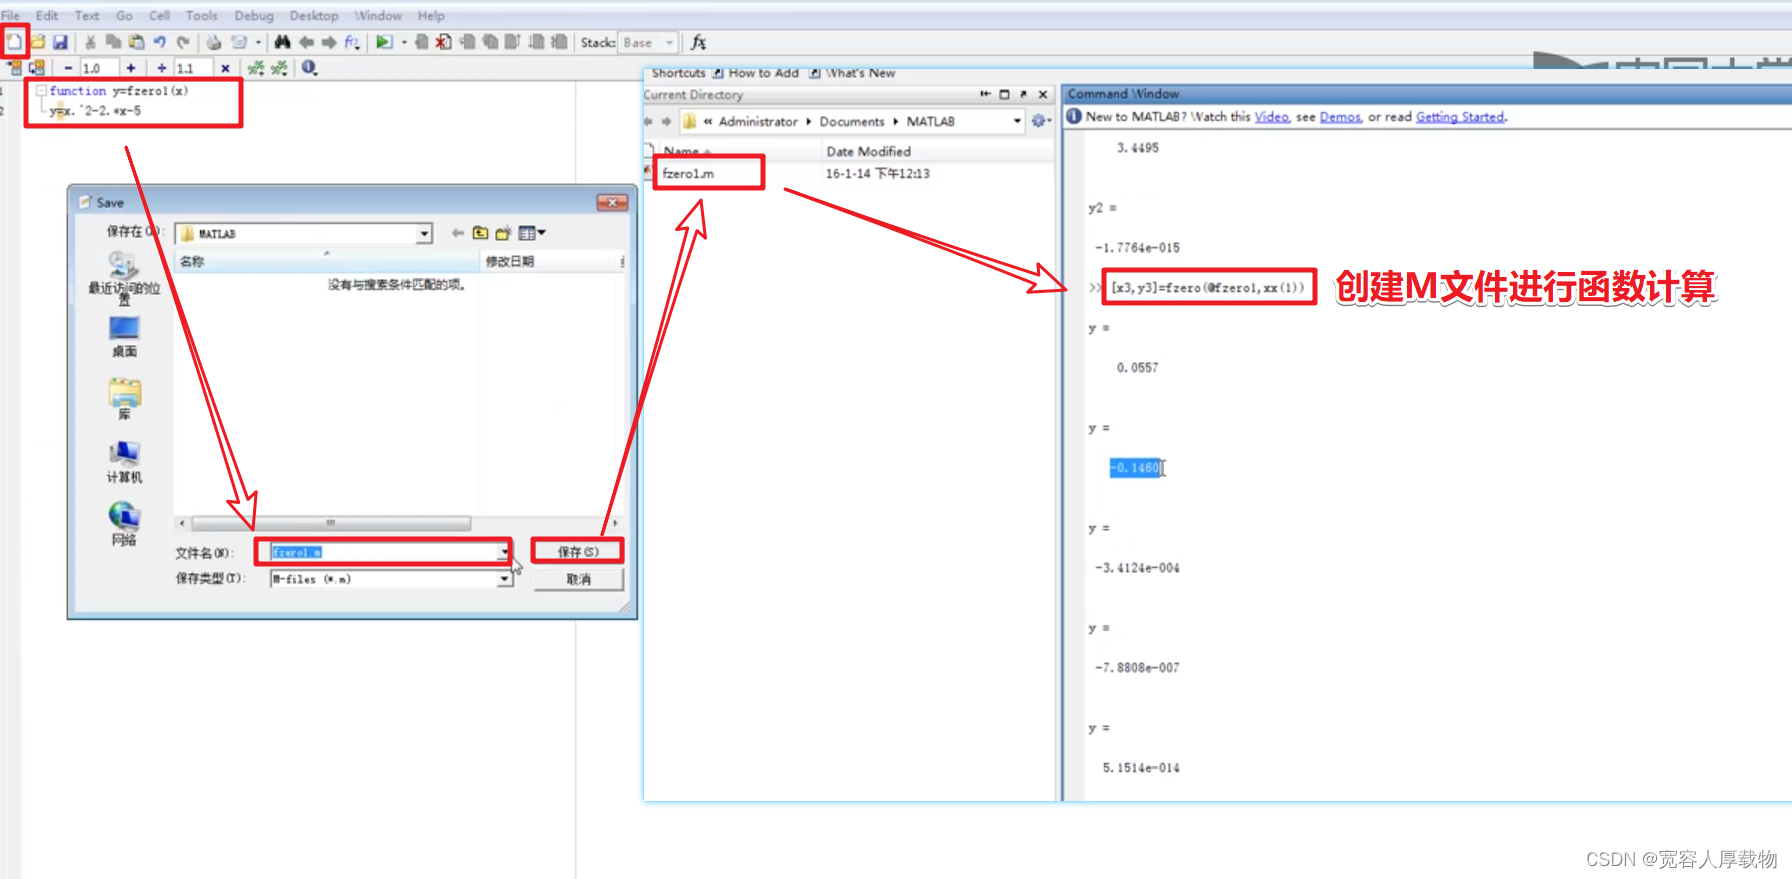The width and height of the screenshot is (1792, 879).
Task: Click the green Run button icon
Action: click(384, 42)
